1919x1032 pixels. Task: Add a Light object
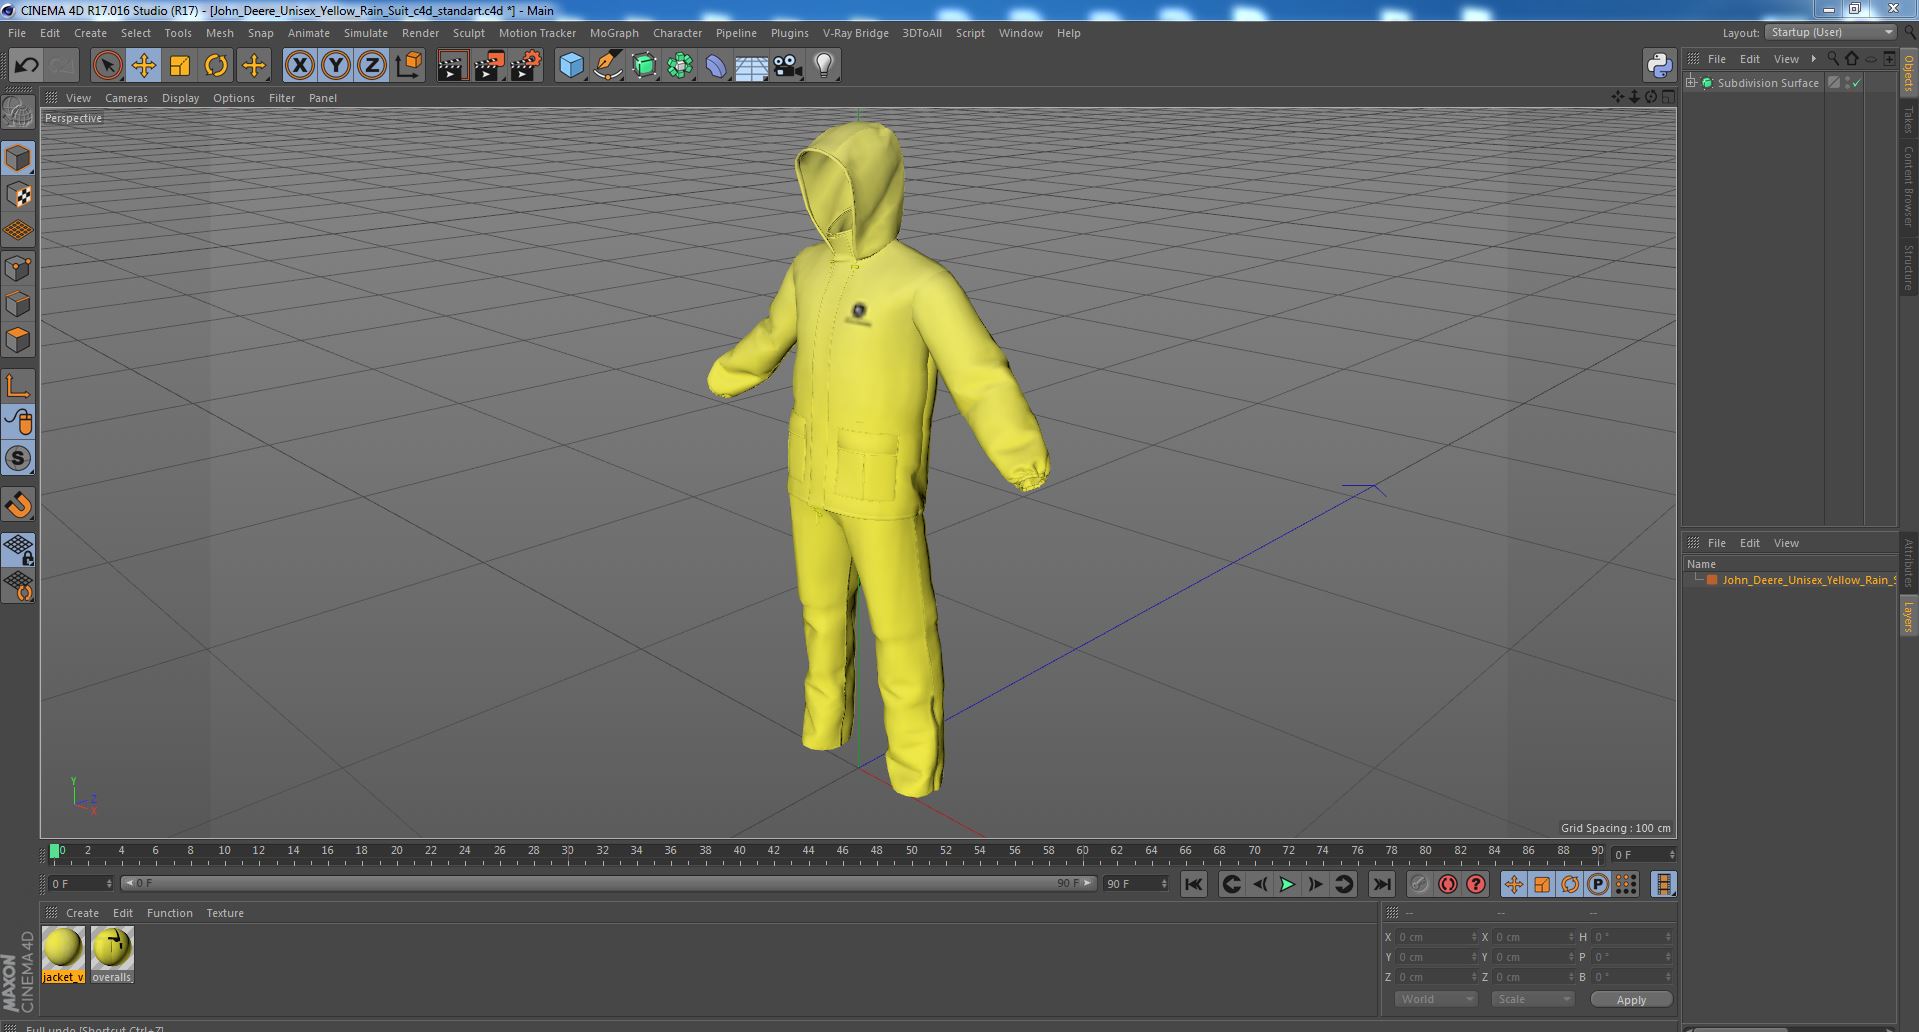pyautogui.click(x=823, y=66)
